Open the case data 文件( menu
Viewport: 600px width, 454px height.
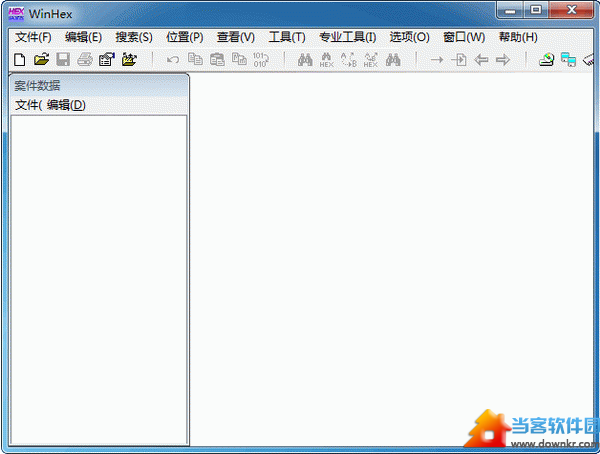(x=29, y=105)
